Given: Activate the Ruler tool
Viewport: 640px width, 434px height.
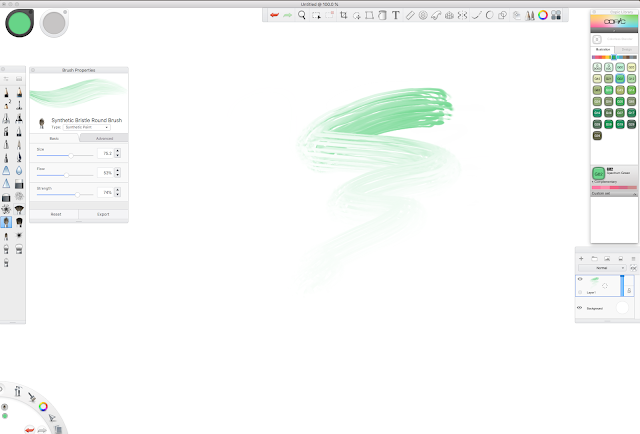Looking at the screenshot, I should point(410,15).
